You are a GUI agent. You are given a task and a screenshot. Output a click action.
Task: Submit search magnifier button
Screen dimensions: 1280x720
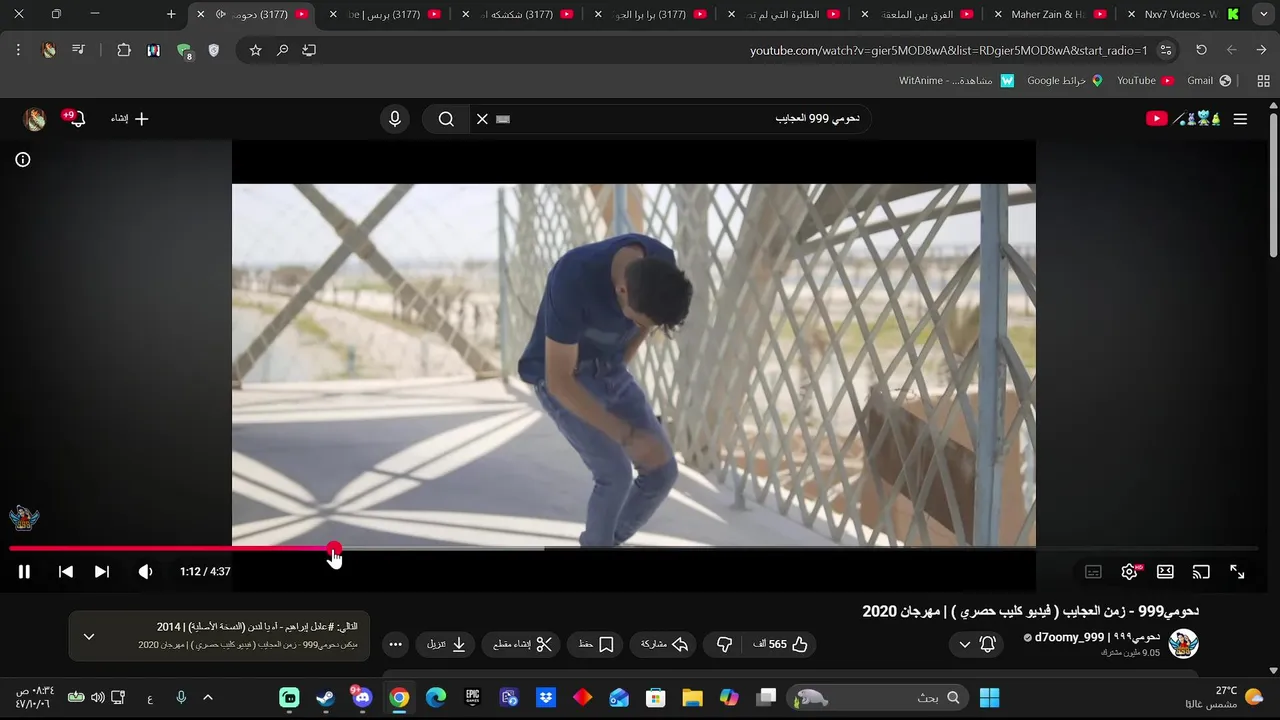coord(446,119)
